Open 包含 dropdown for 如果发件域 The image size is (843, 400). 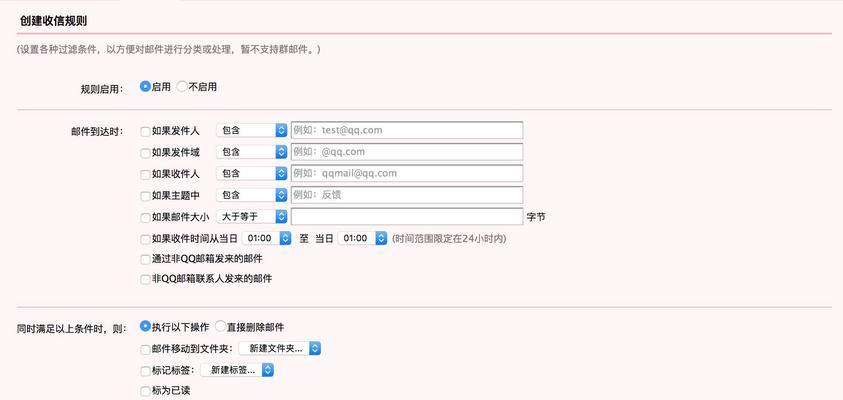tap(252, 152)
